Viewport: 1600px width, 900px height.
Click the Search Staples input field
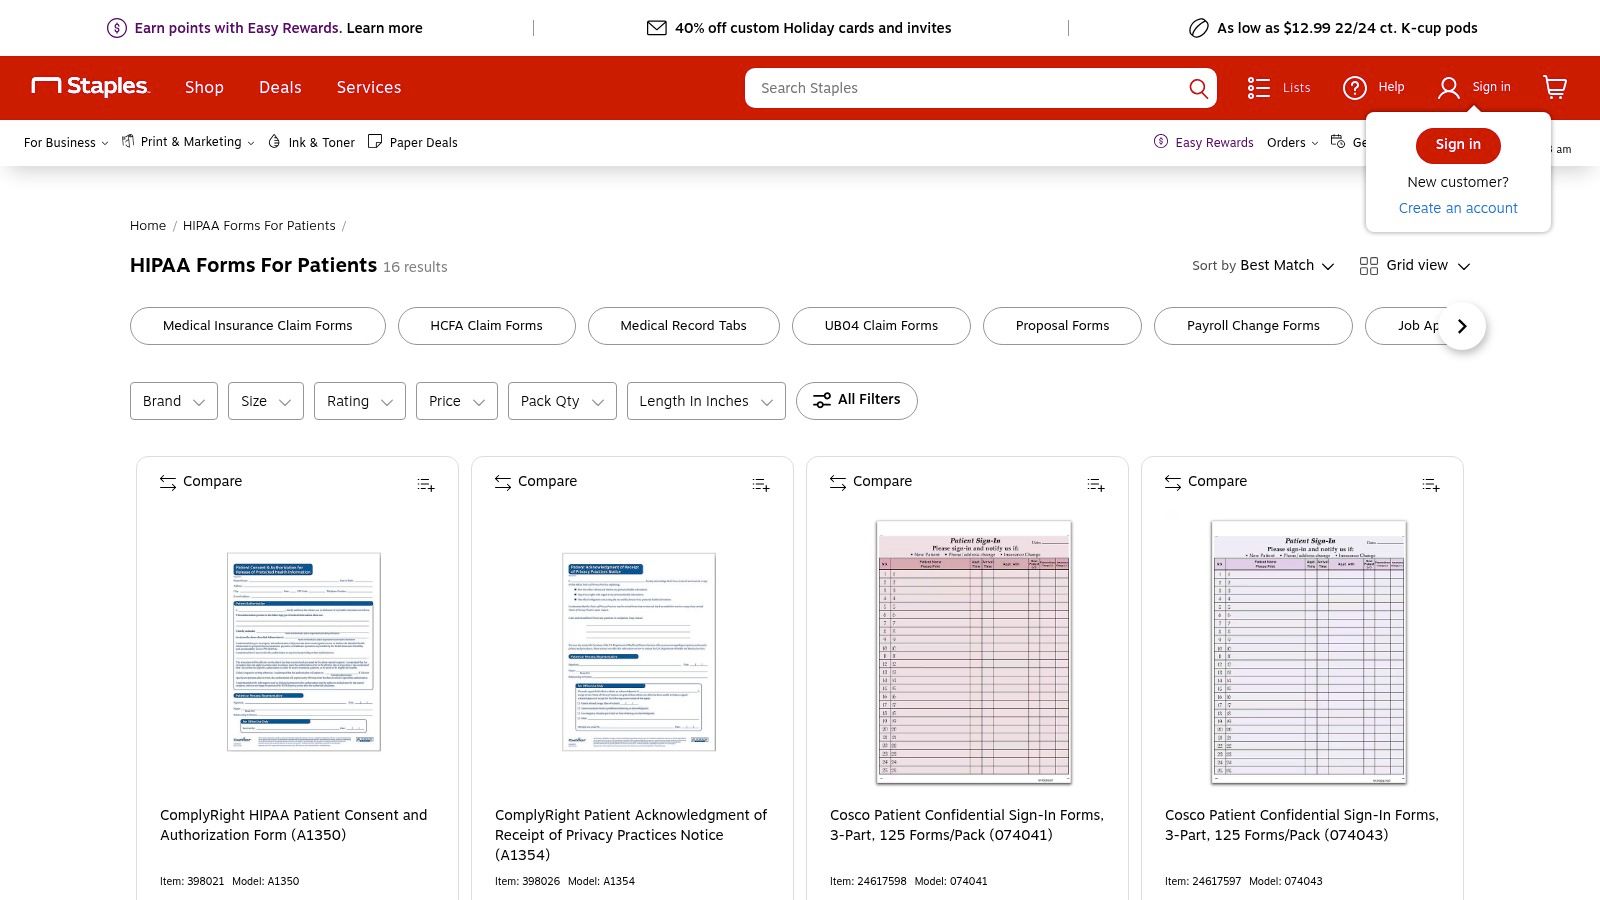(965, 88)
